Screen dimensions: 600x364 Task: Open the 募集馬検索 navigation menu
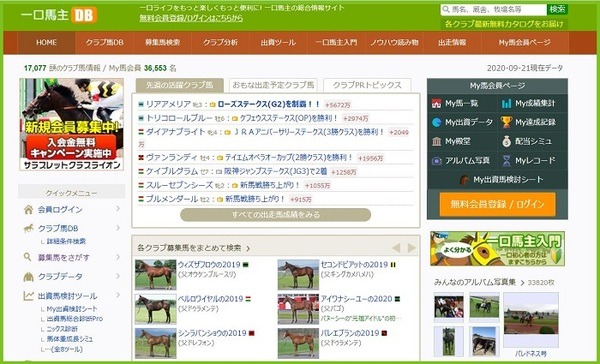click(162, 42)
